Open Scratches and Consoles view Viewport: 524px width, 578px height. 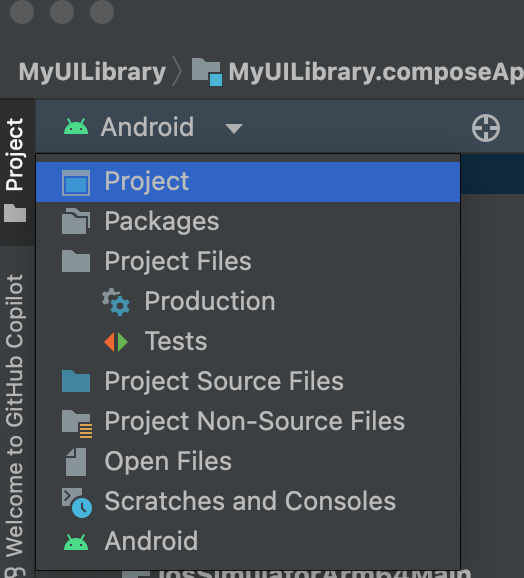[x=248, y=501]
